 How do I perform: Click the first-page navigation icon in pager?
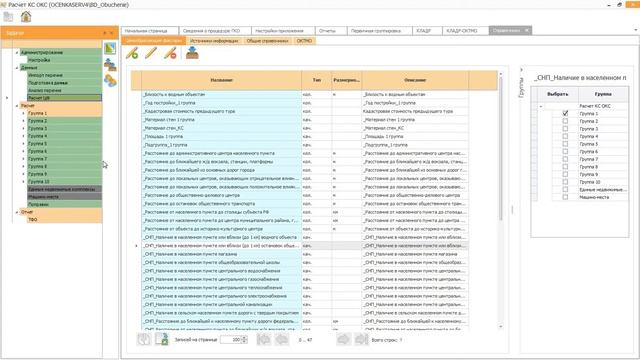(x=264, y=339)
